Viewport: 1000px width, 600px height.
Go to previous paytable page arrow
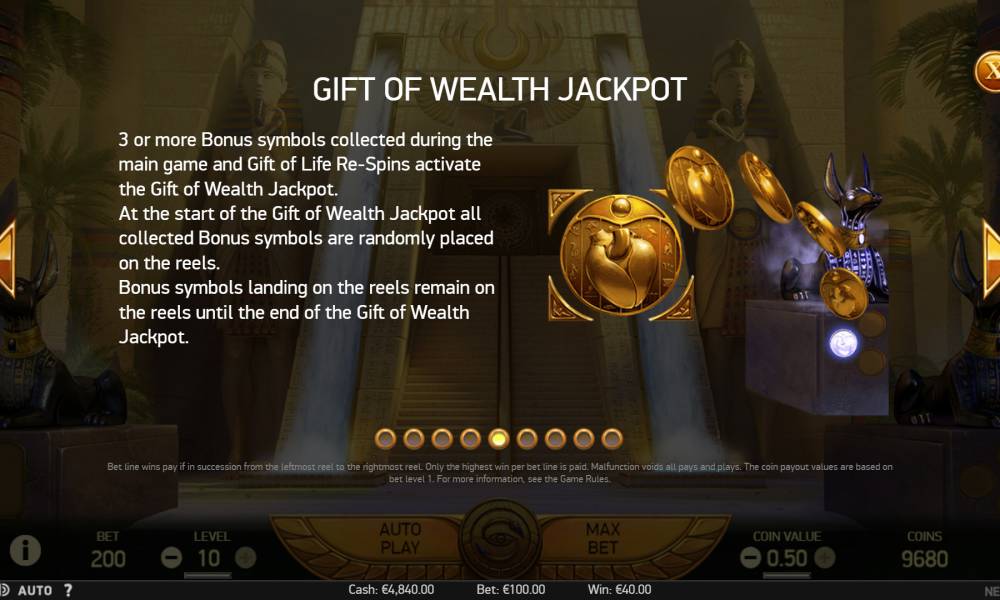coord(7,260)
